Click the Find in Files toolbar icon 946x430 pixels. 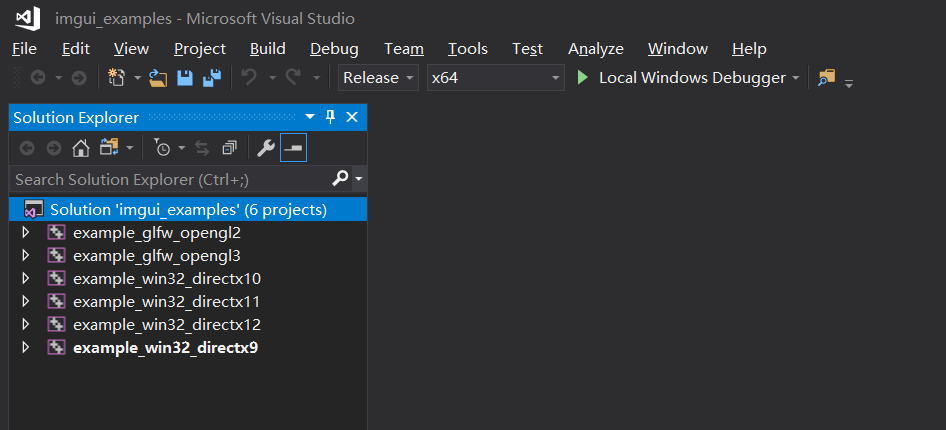[x=827, y=78]
